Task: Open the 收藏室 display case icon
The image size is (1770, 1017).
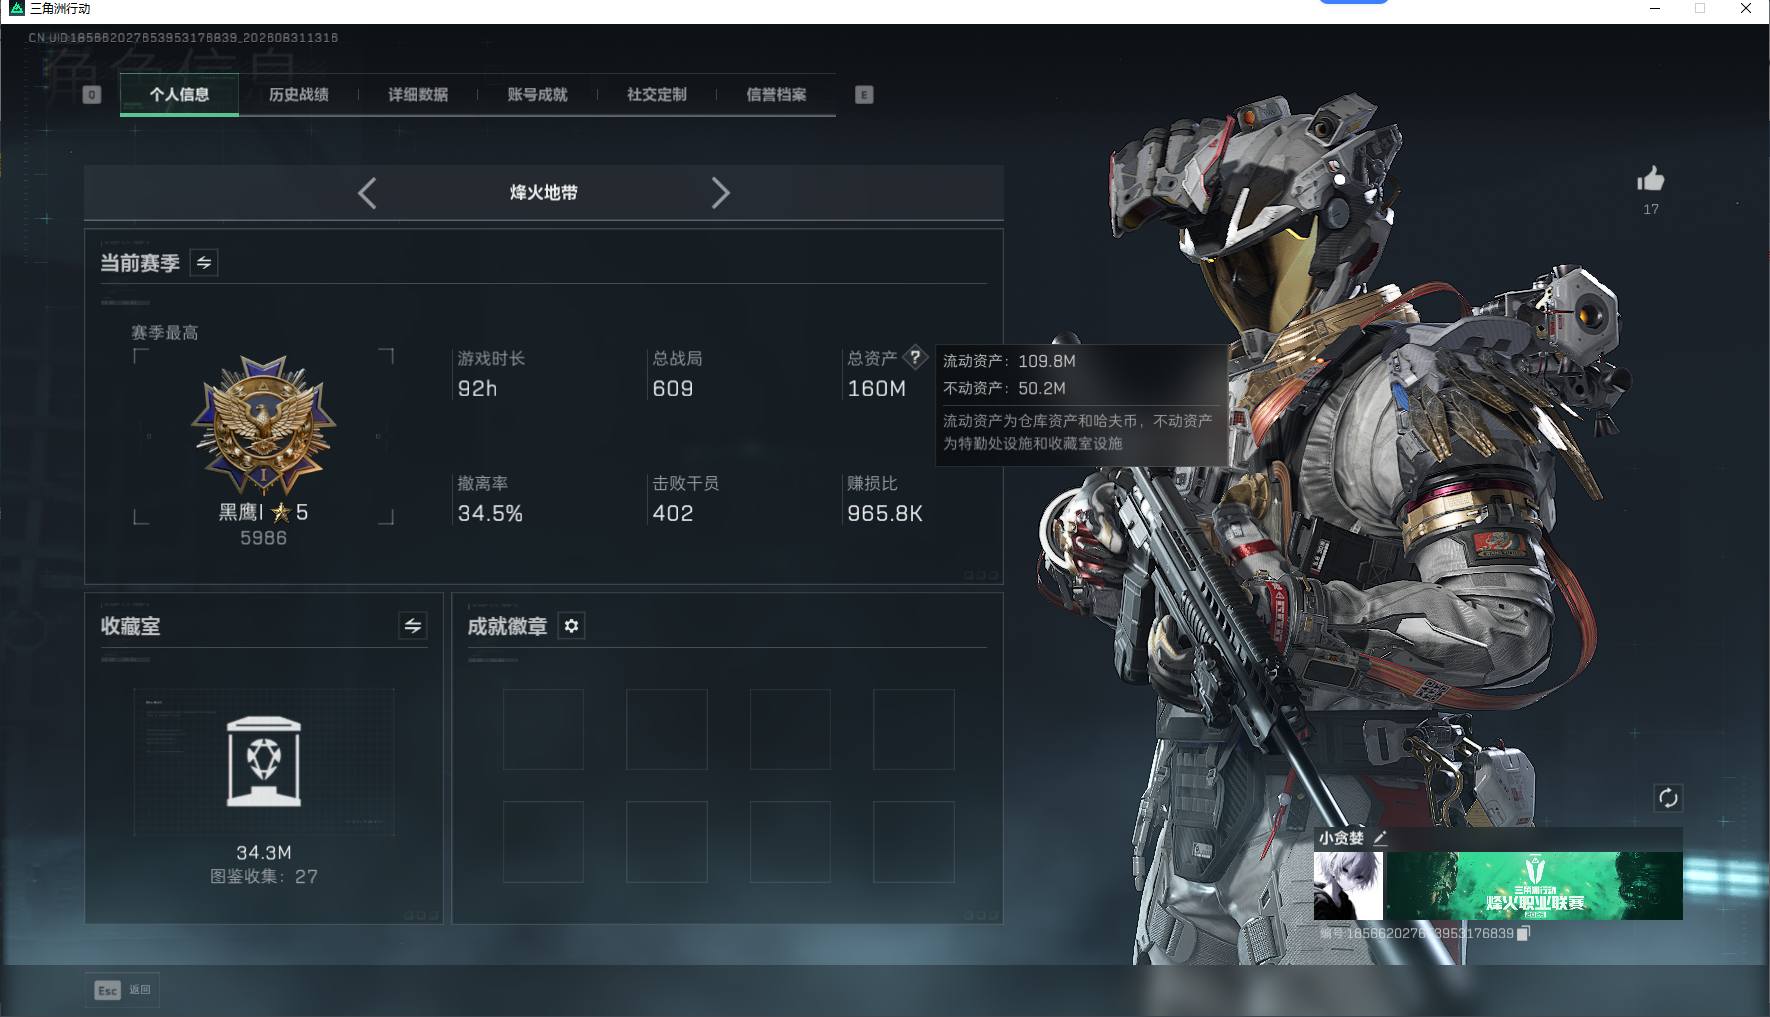Action: coord(264,762)
